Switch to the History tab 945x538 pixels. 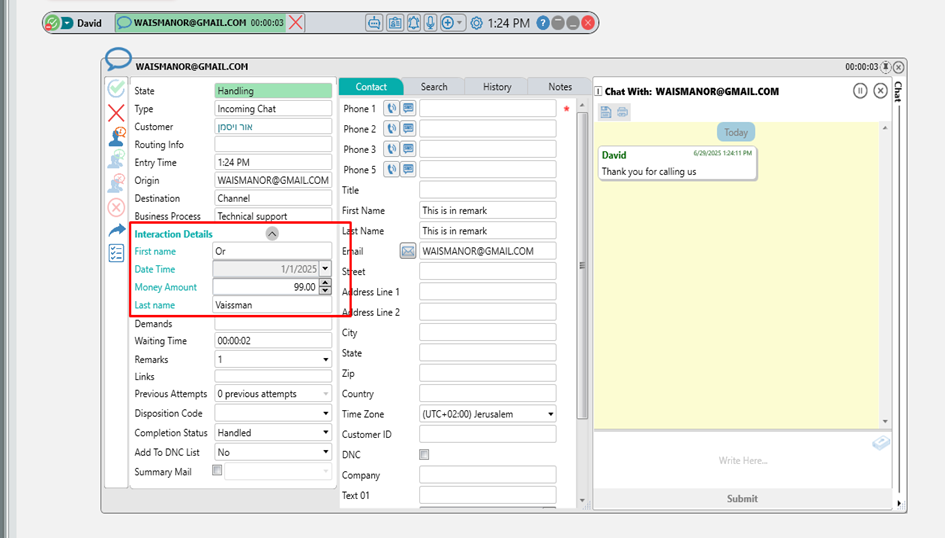pos(497,87)
